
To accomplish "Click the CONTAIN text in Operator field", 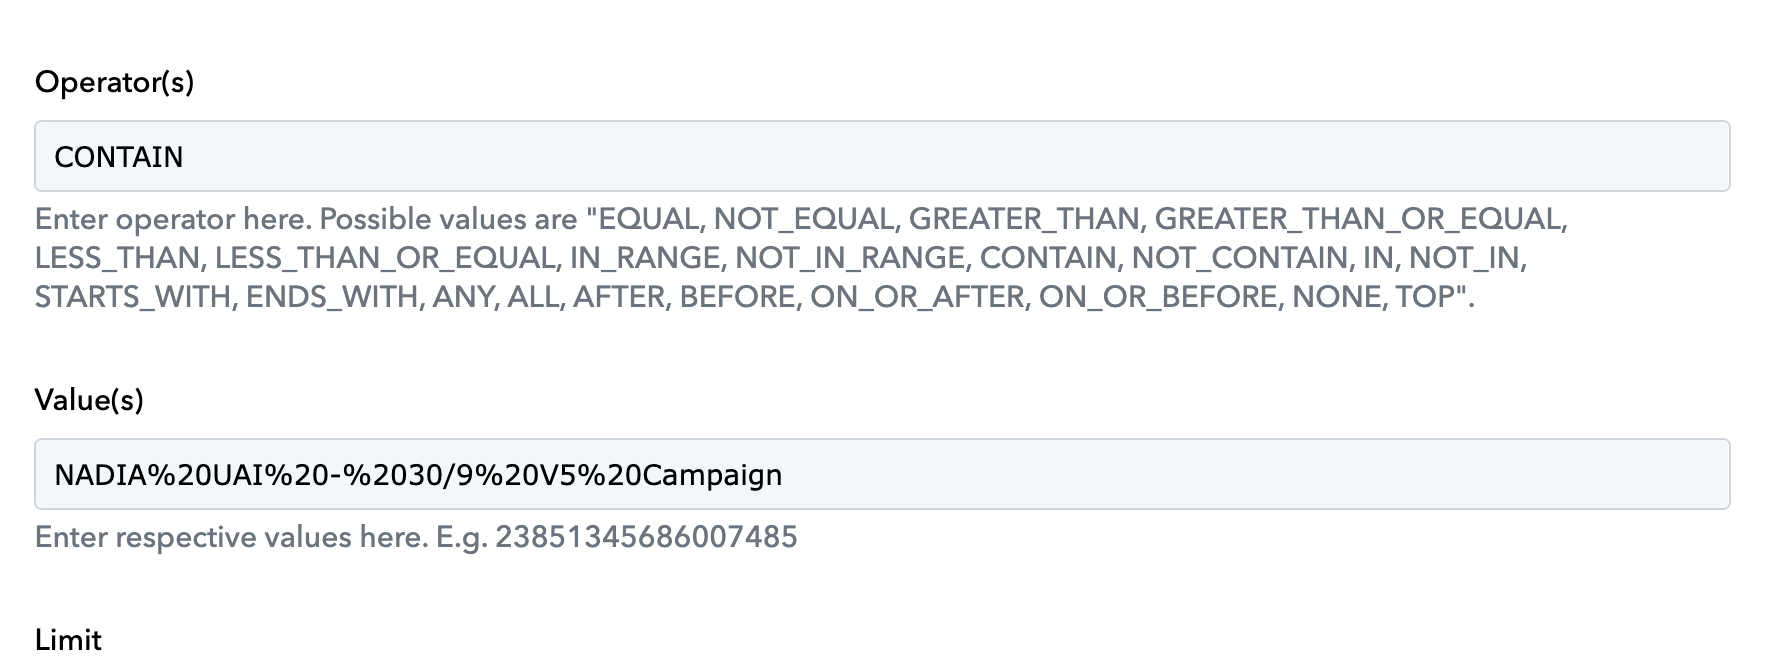I will [x=118, y=157].
